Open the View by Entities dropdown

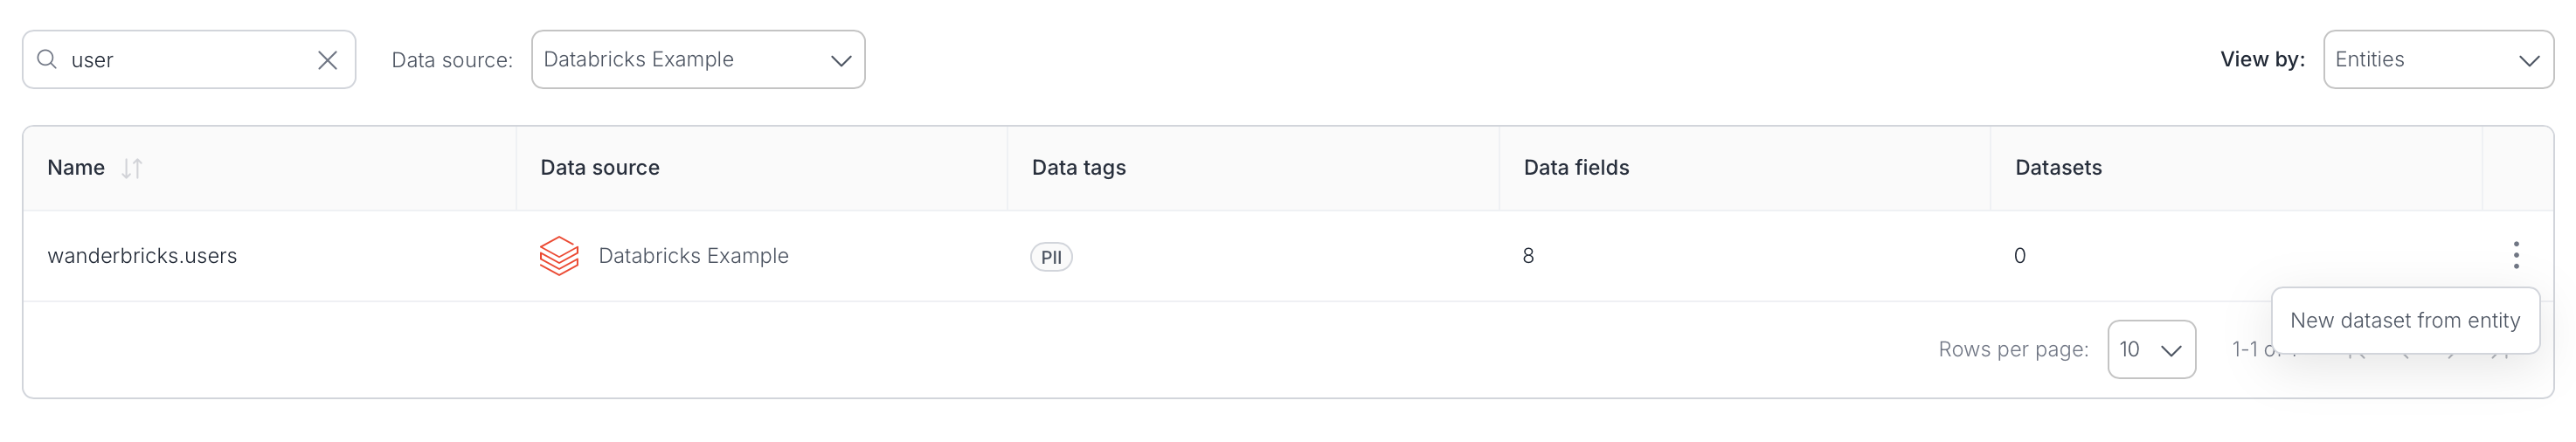[2437, 60]
